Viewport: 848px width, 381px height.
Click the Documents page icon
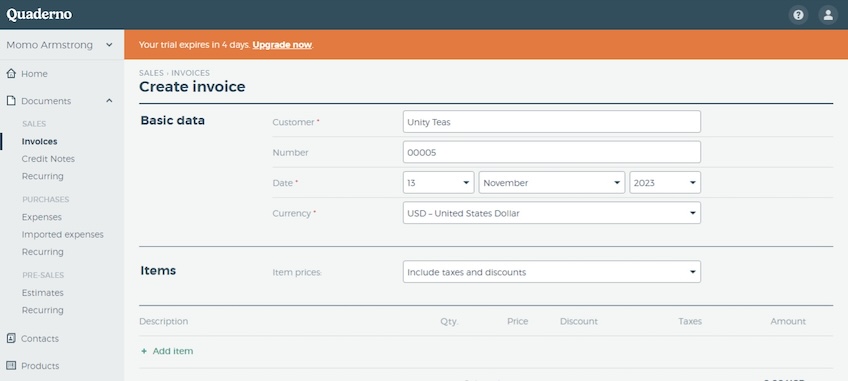pos(11,101)
